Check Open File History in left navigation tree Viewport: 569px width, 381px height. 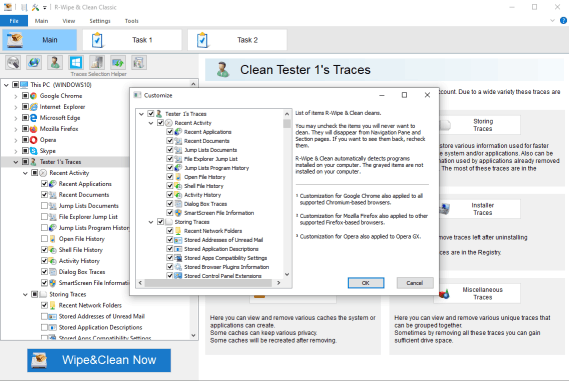[x=44, y=239]
